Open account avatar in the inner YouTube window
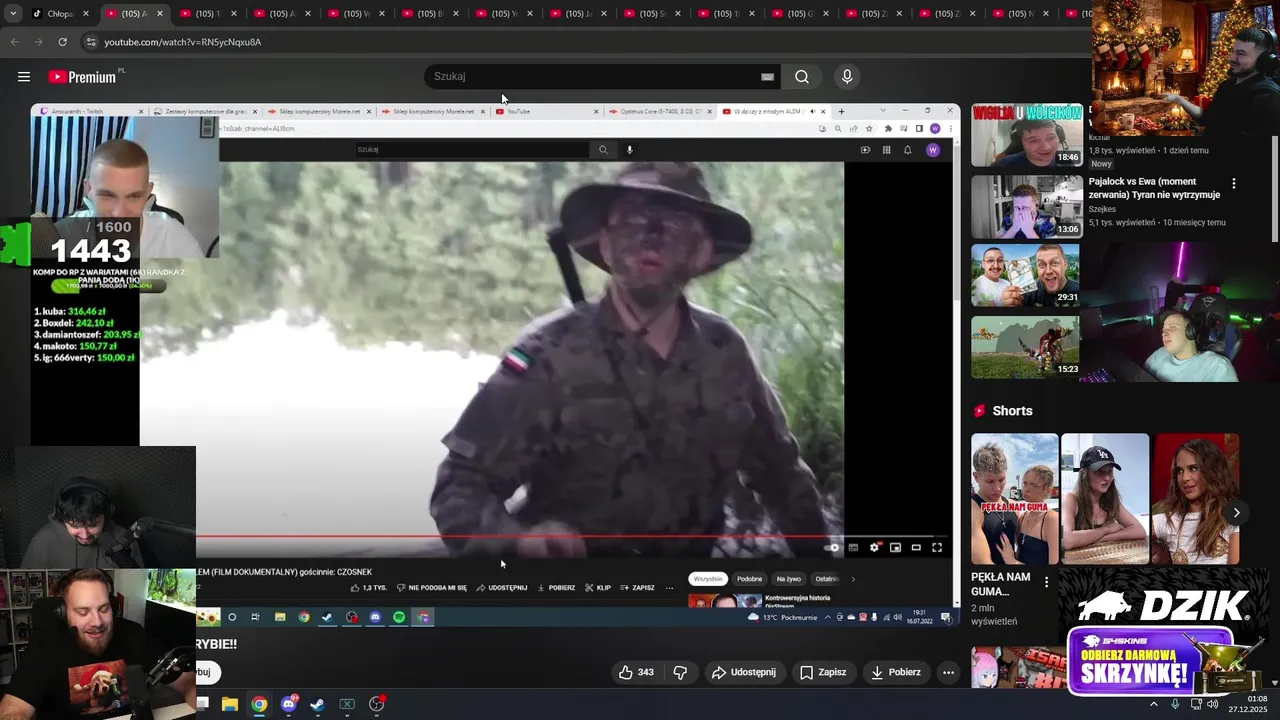The width and height of the screenshot is (1280, 720). [x=933, y=150]
